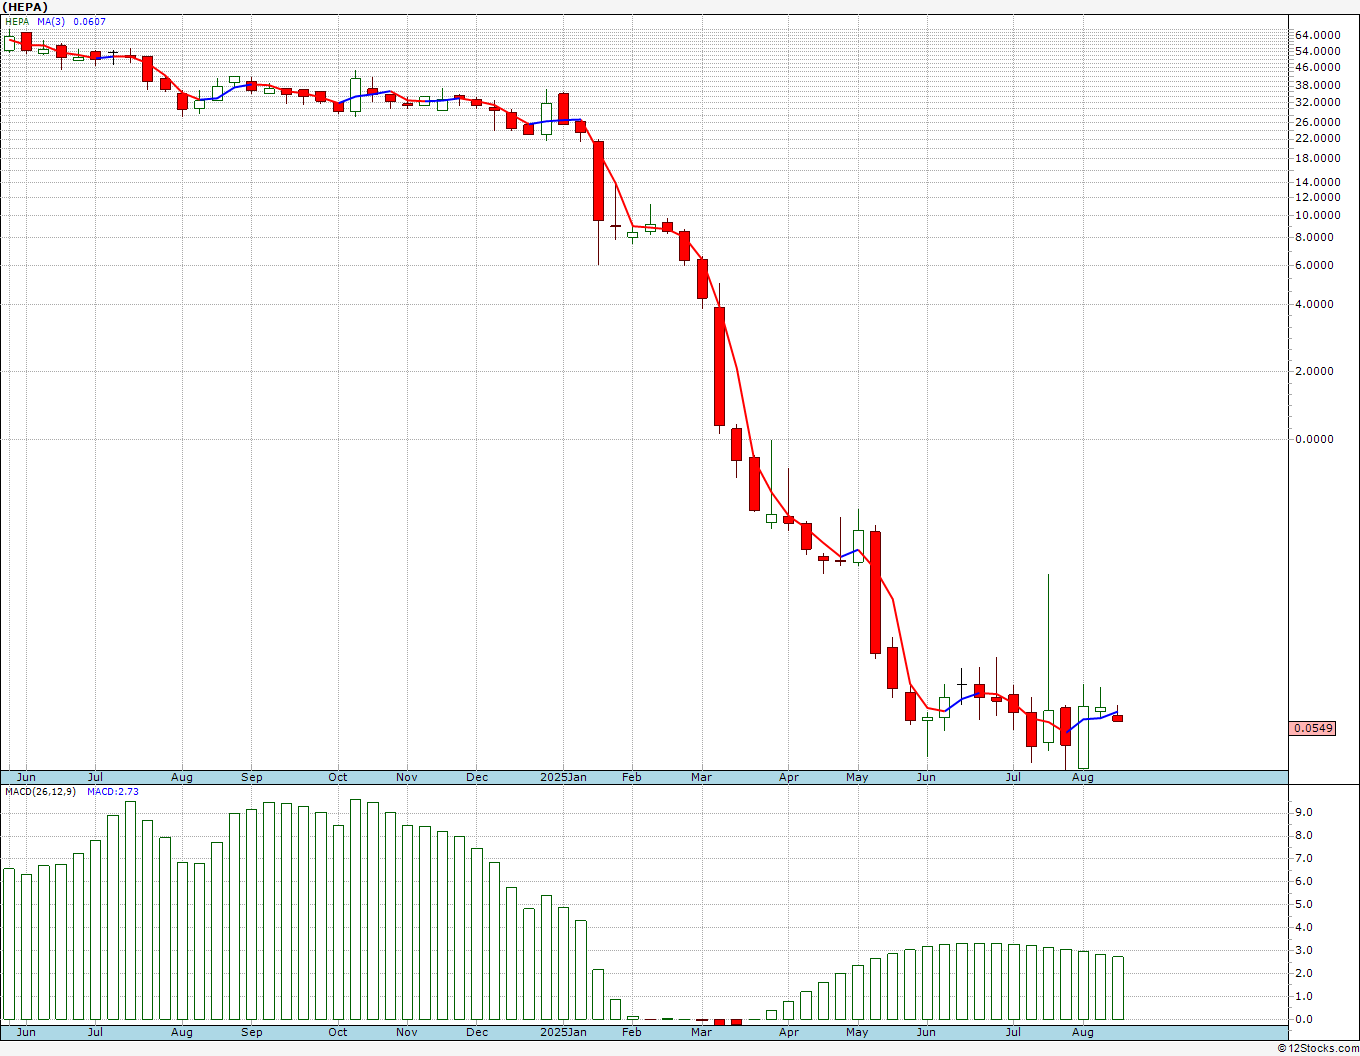This screenshot has width=1360, height=1056.
Task: Click the tallest MACD bar in July 2024
Action: [130, 910]
